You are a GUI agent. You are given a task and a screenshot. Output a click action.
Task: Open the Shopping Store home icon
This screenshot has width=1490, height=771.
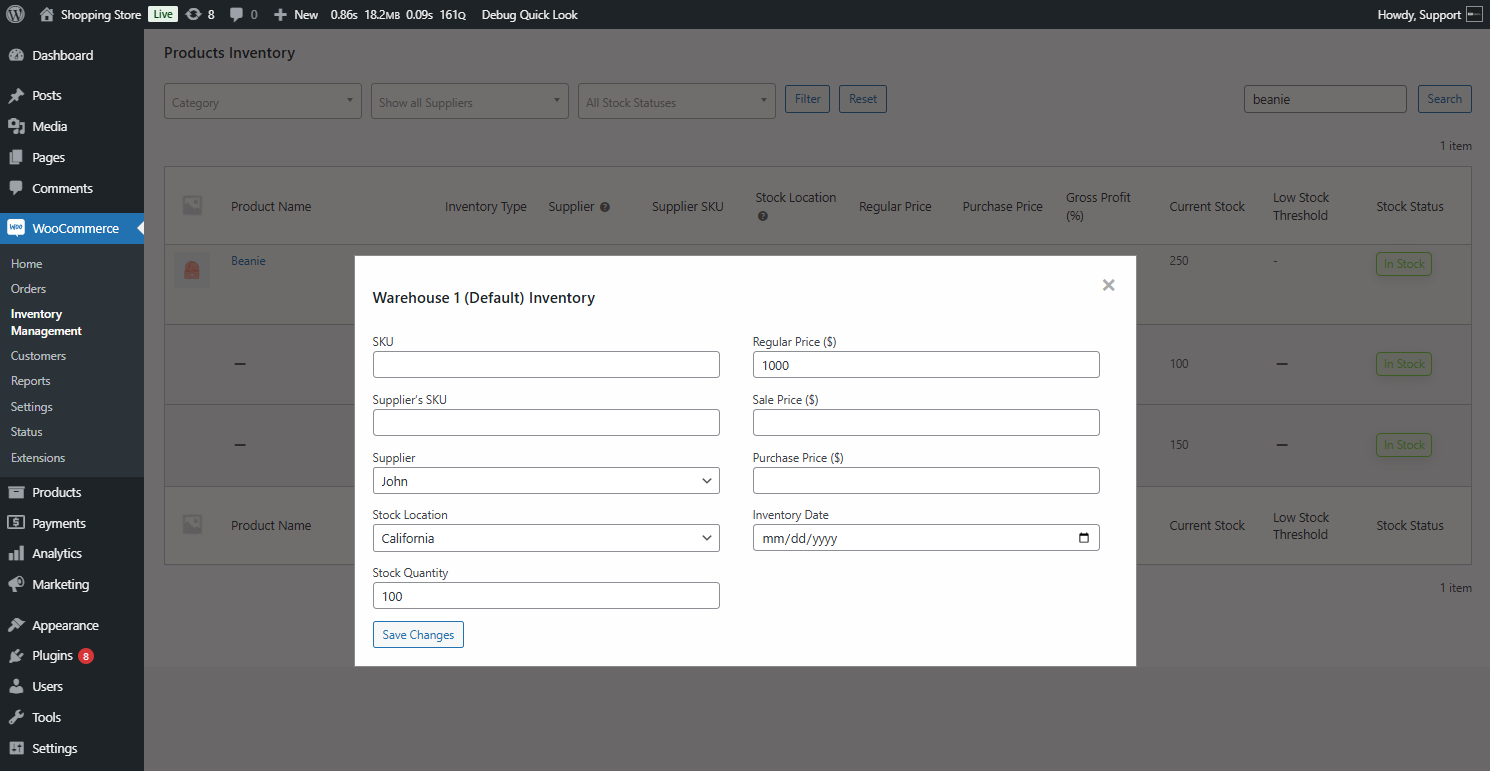(47, 15)
